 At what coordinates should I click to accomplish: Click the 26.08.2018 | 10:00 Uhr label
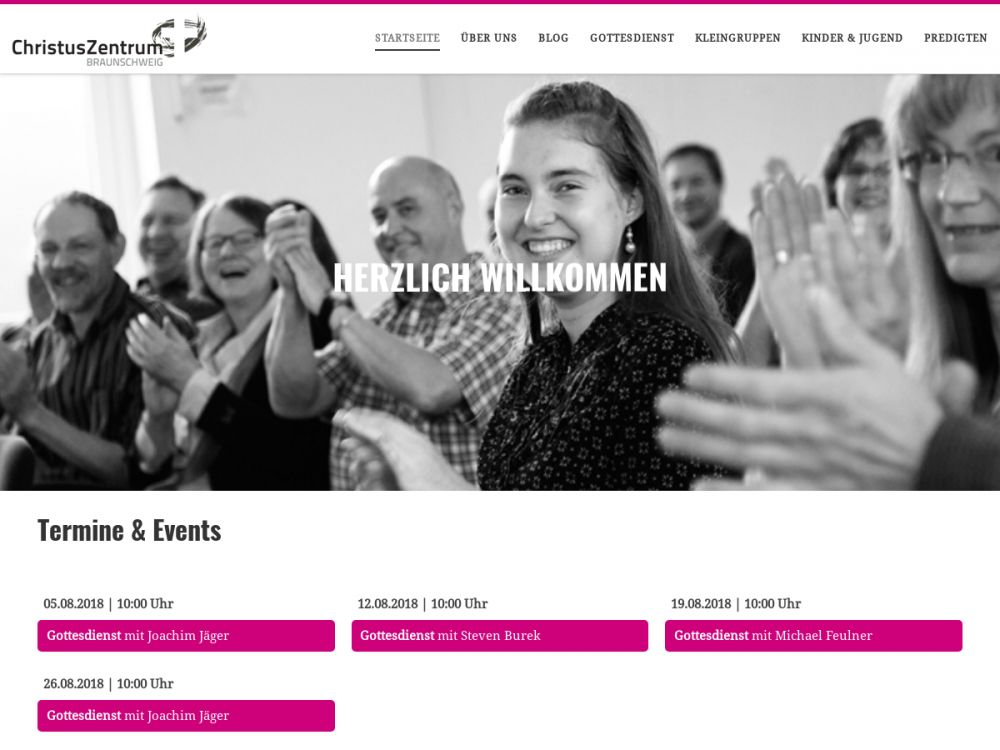pos(108,684)
